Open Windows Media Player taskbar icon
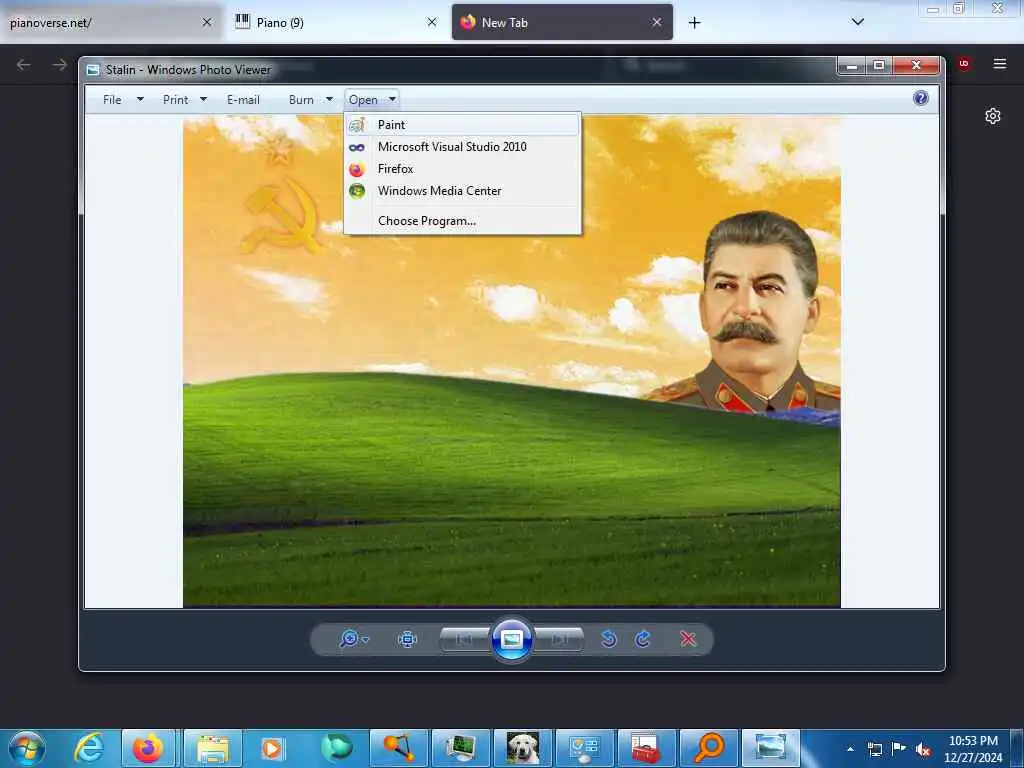 (272, 748)
